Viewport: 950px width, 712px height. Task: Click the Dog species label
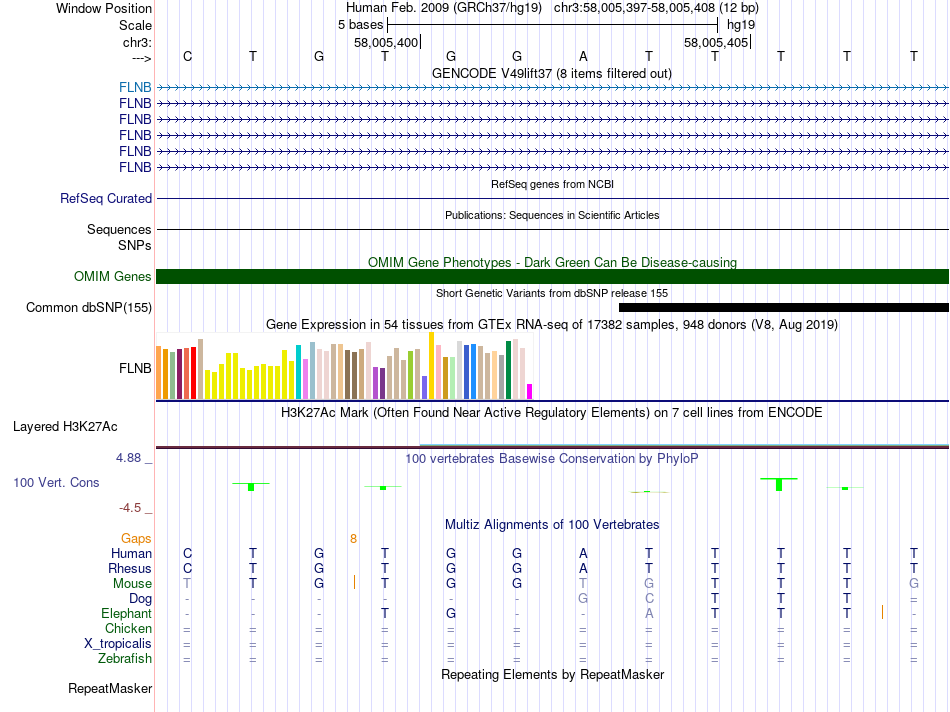click(140, 599)
